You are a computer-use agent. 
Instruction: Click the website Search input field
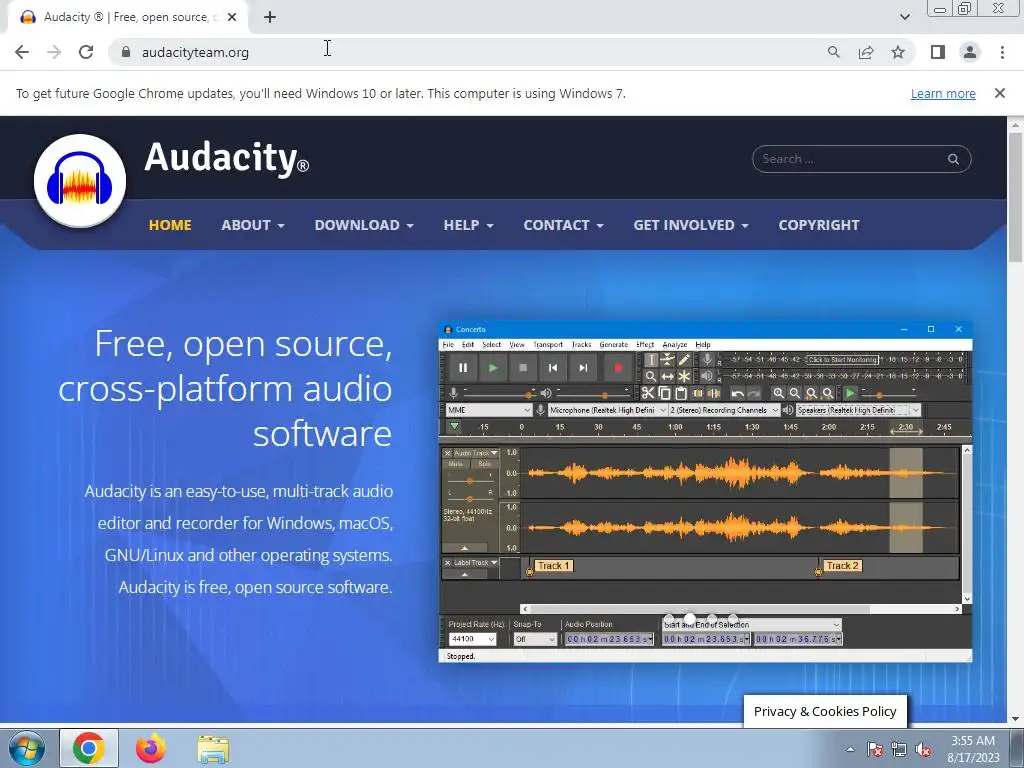(x=861, y=159)
